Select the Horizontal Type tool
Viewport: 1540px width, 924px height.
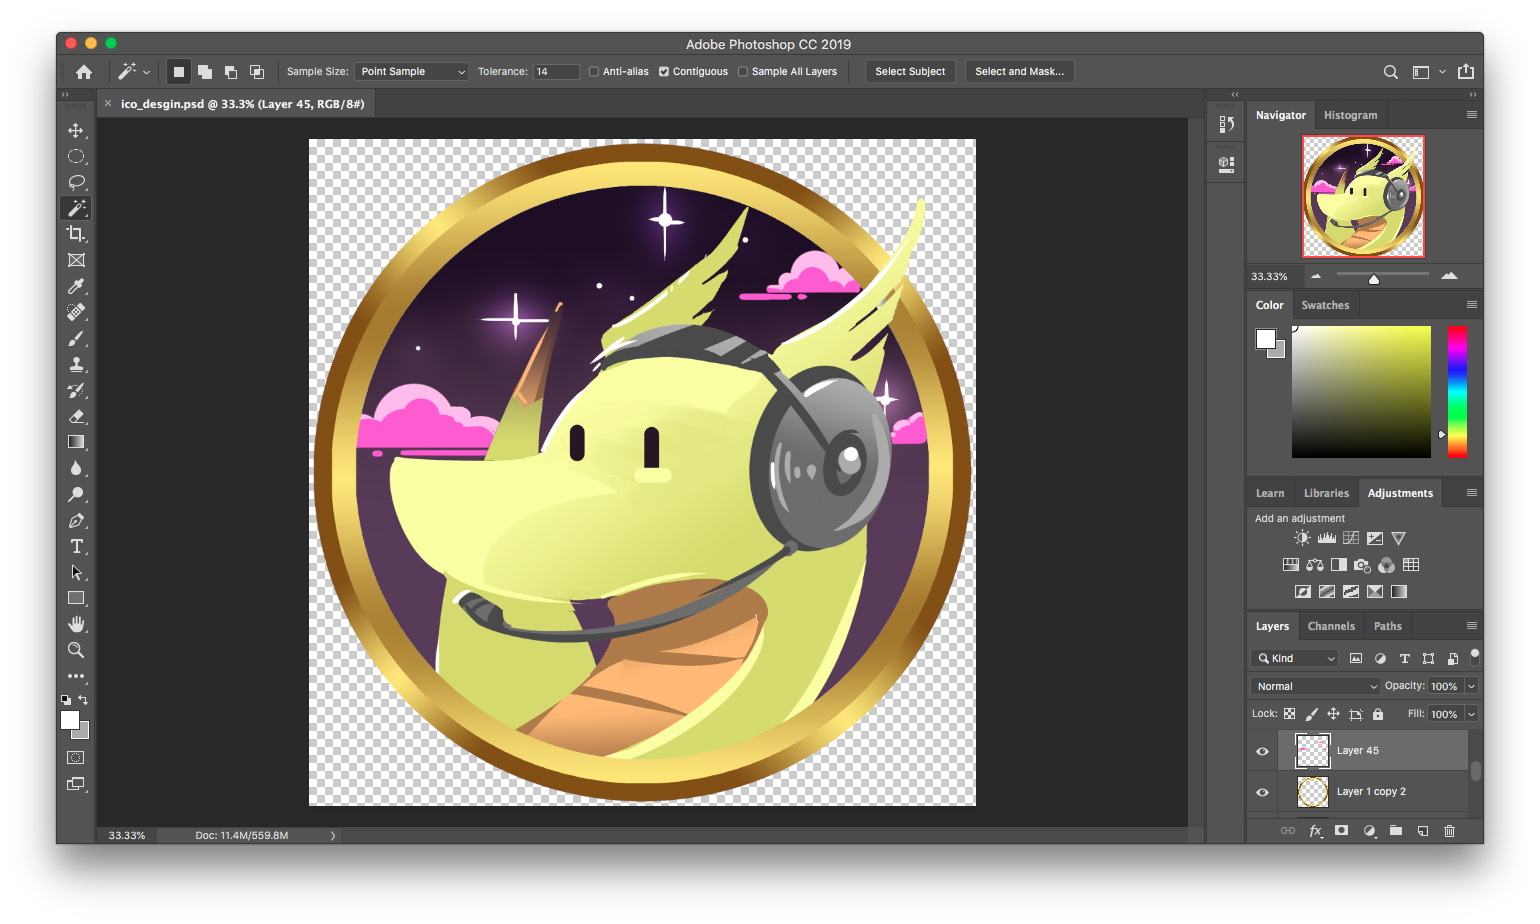[76, 546]
